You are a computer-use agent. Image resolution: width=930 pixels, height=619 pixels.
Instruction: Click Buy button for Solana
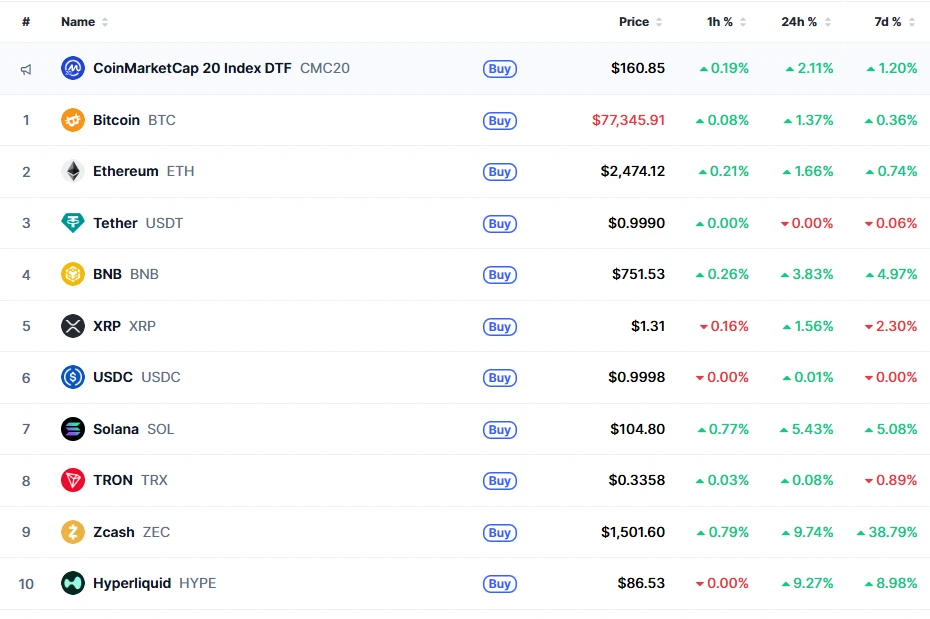tap(499, 430)
